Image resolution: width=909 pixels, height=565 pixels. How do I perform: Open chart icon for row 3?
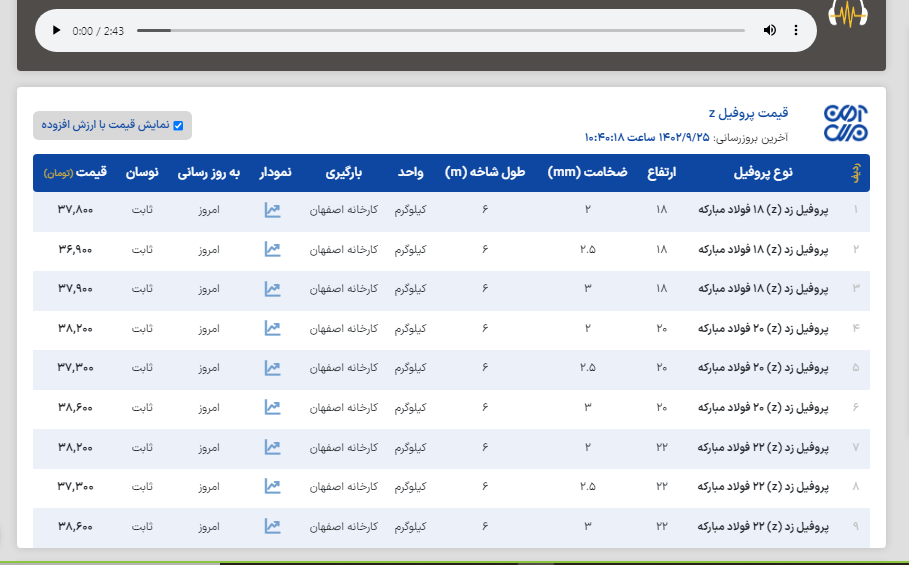(x=272, y=289)
